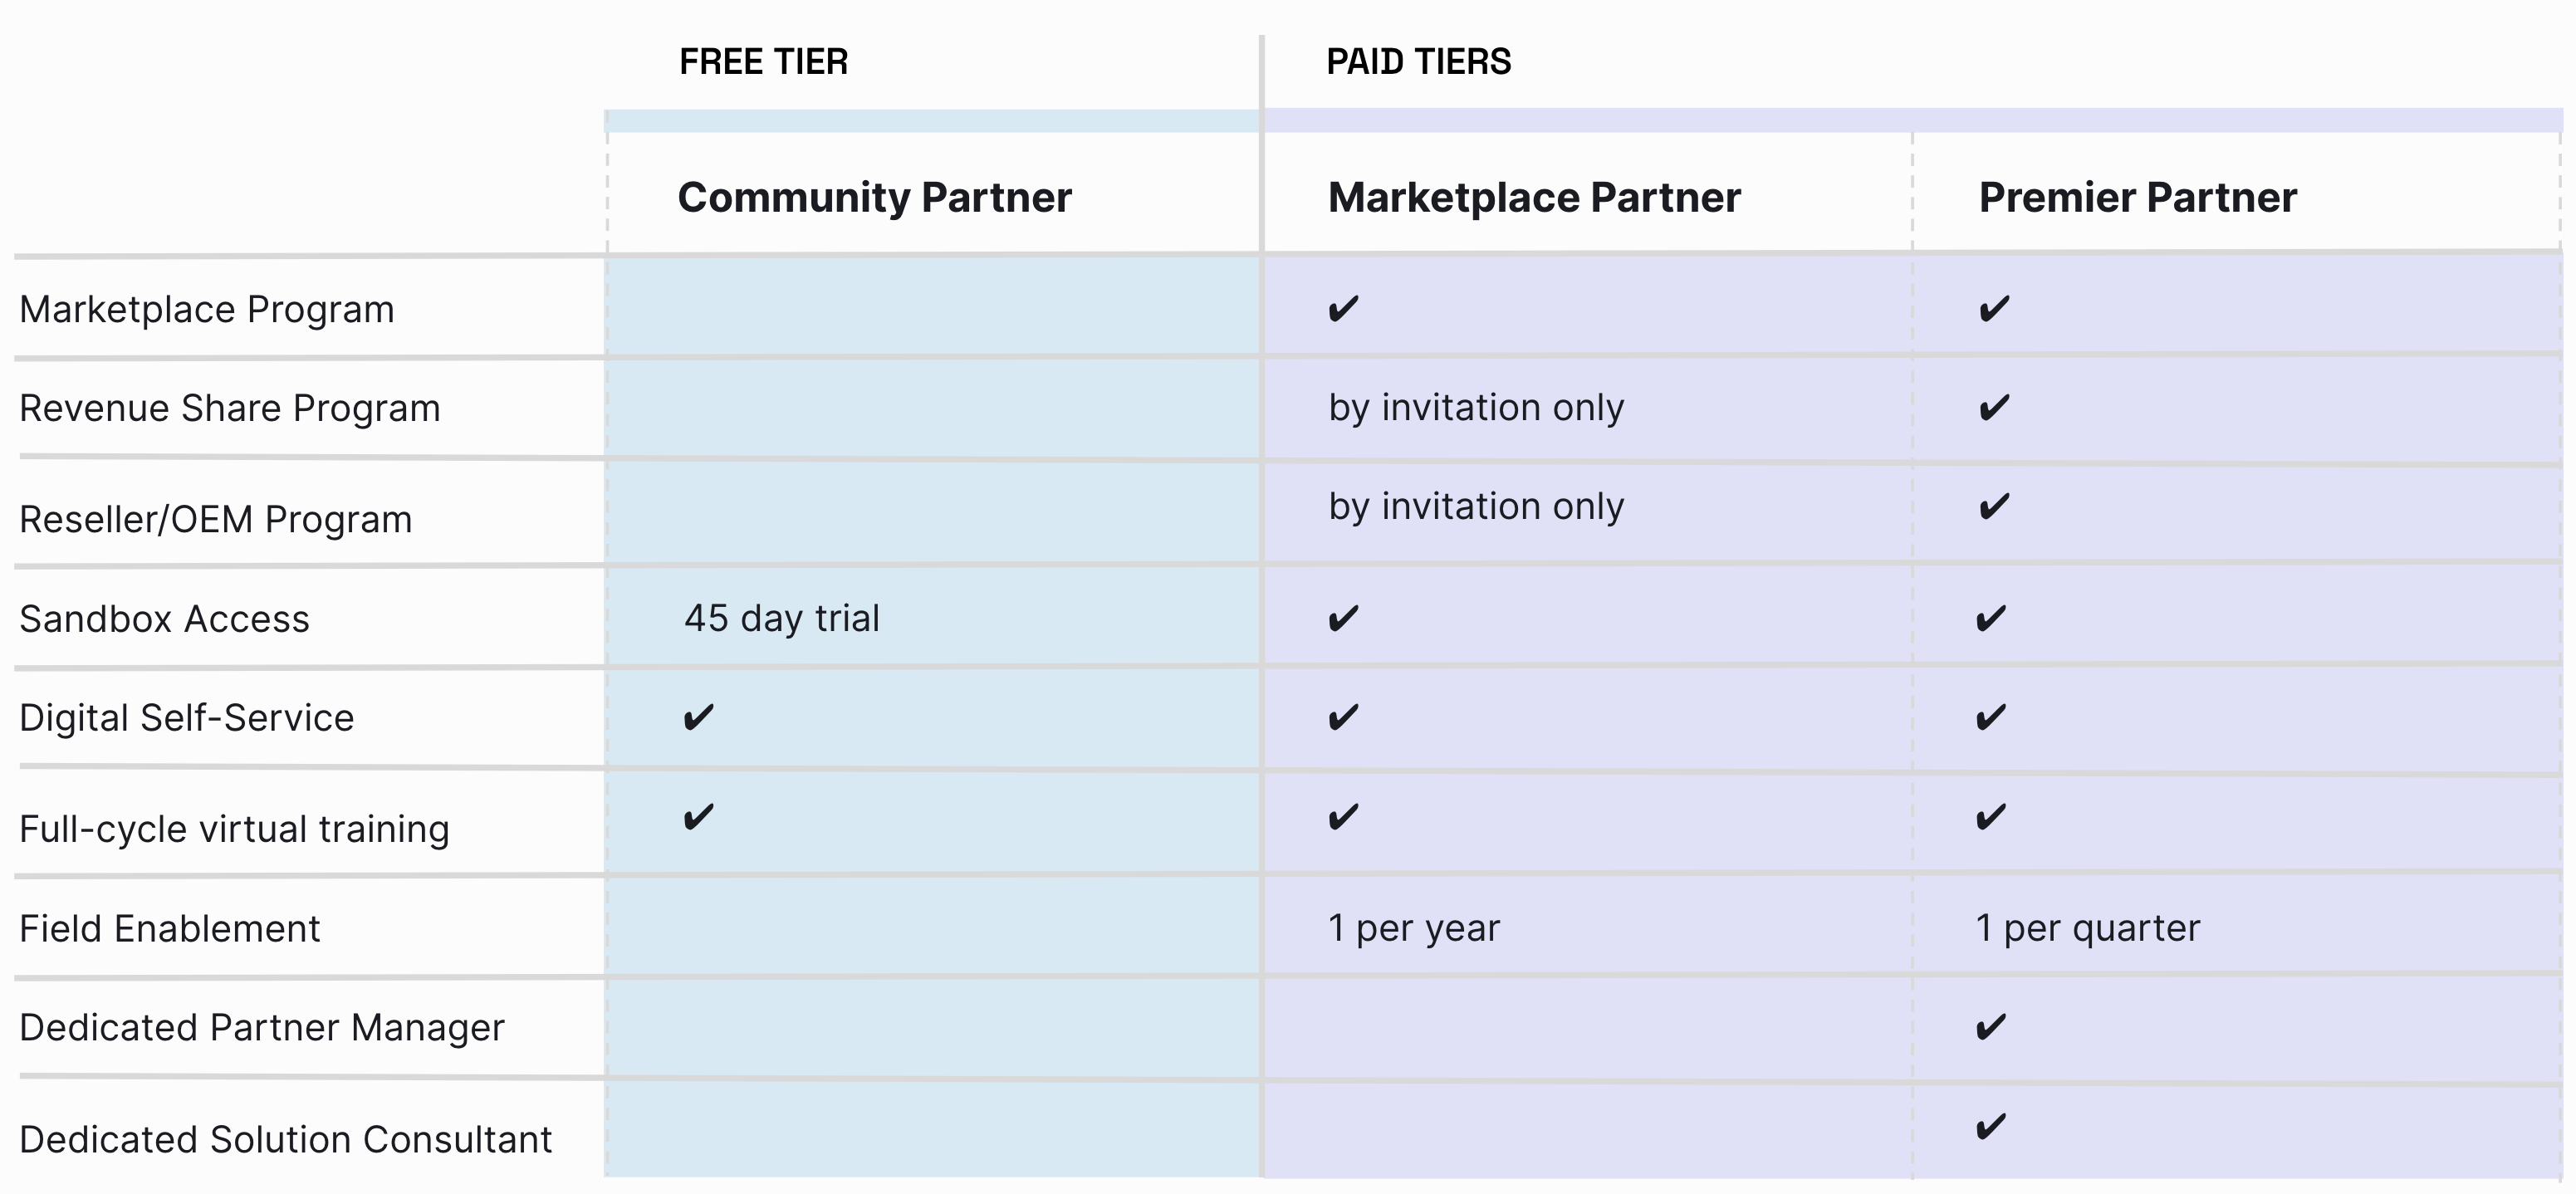2576x1194 pixels.
Task: Select the FREE TIER heading
Action: click(763, 62)
